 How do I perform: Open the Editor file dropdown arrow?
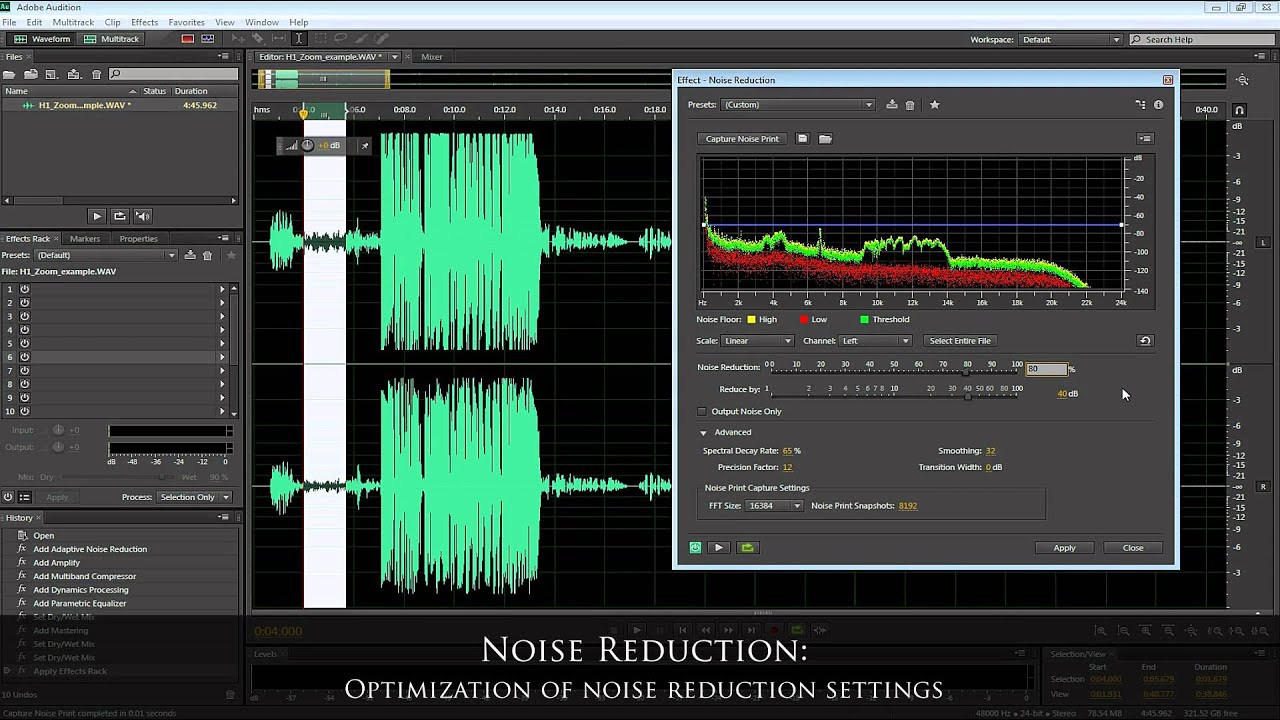(x=394, y=57)
